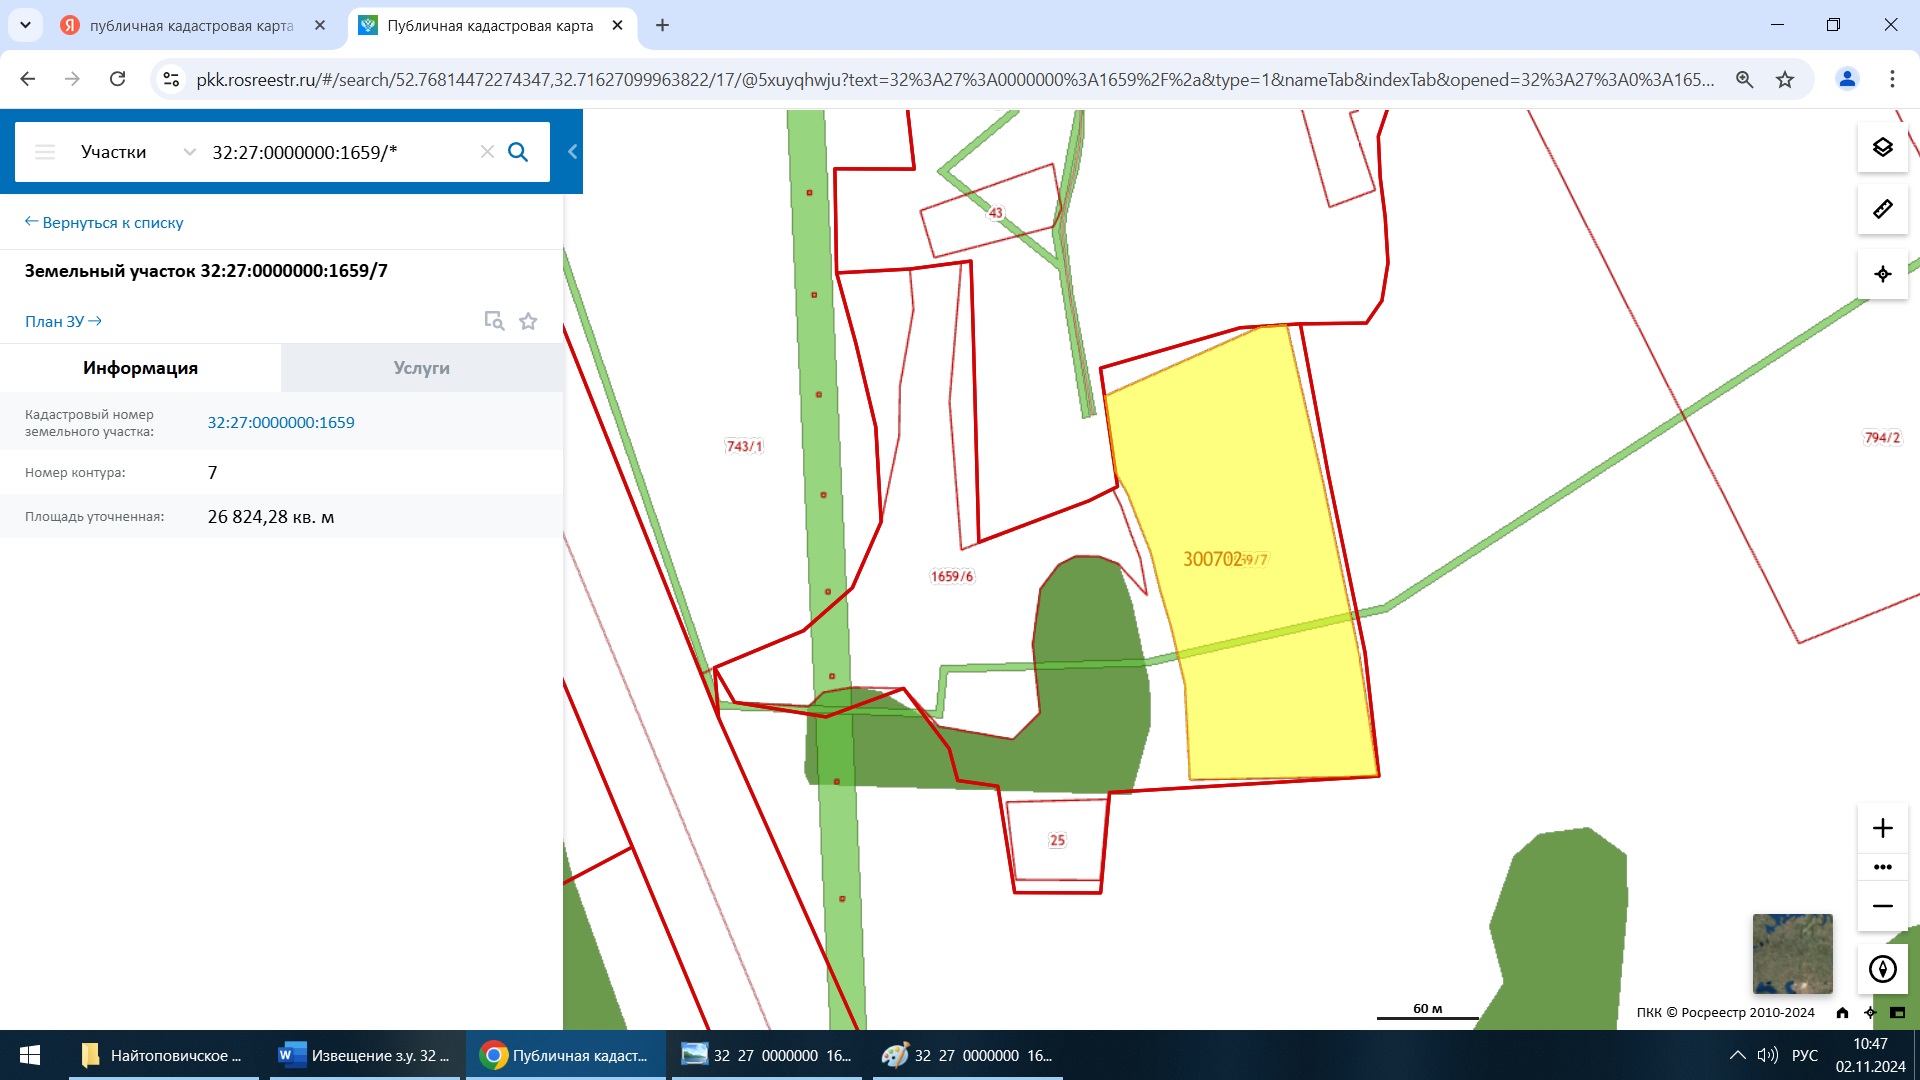Click the search field with 32:27:0000000:1659/*
1920x1080 pixels.
tap(338, 152)
